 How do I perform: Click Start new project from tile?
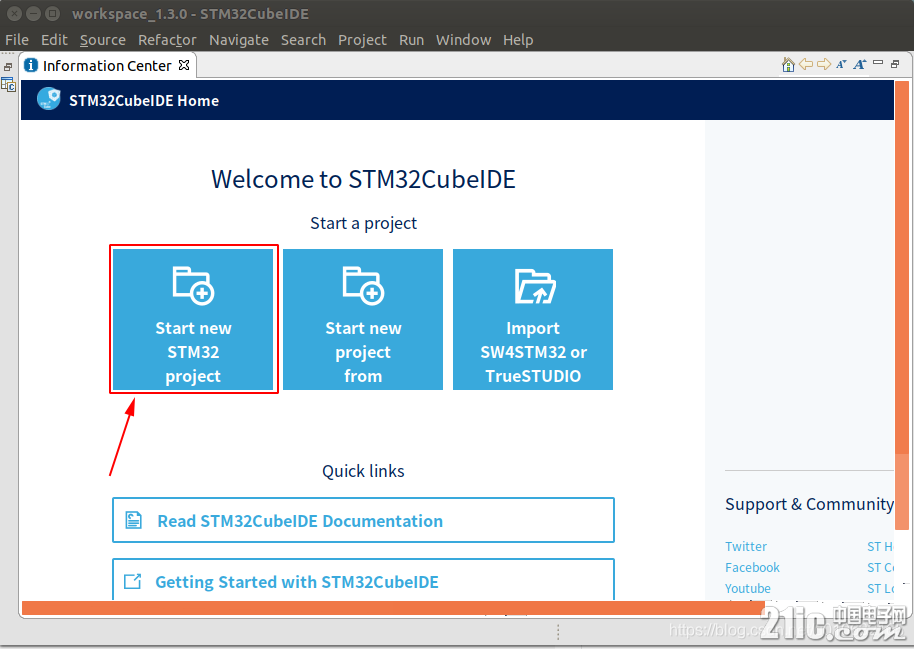[x=363, y=319]
